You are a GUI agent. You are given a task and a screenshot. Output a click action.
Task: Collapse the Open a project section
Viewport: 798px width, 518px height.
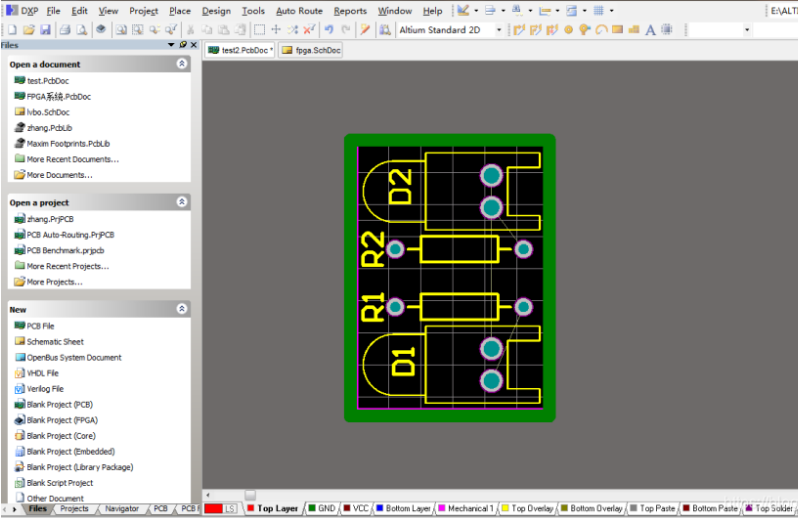[x=182, y=202]
